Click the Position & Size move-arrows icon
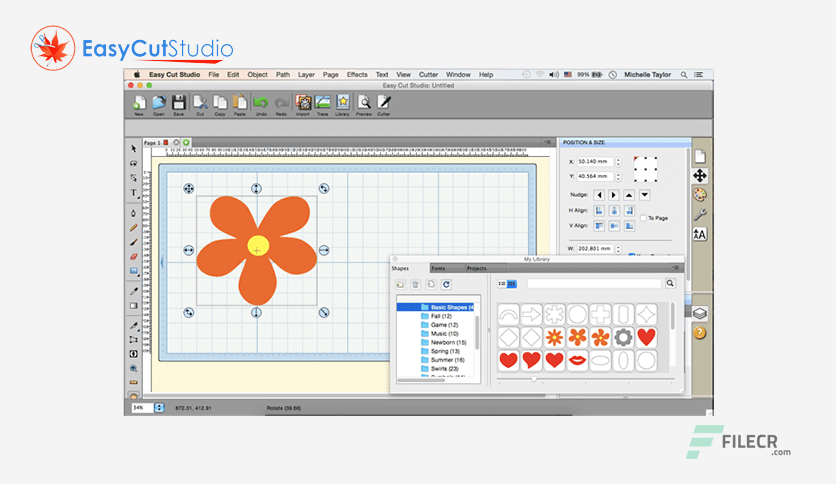This screenshot has width=836, height=484. 700,175
